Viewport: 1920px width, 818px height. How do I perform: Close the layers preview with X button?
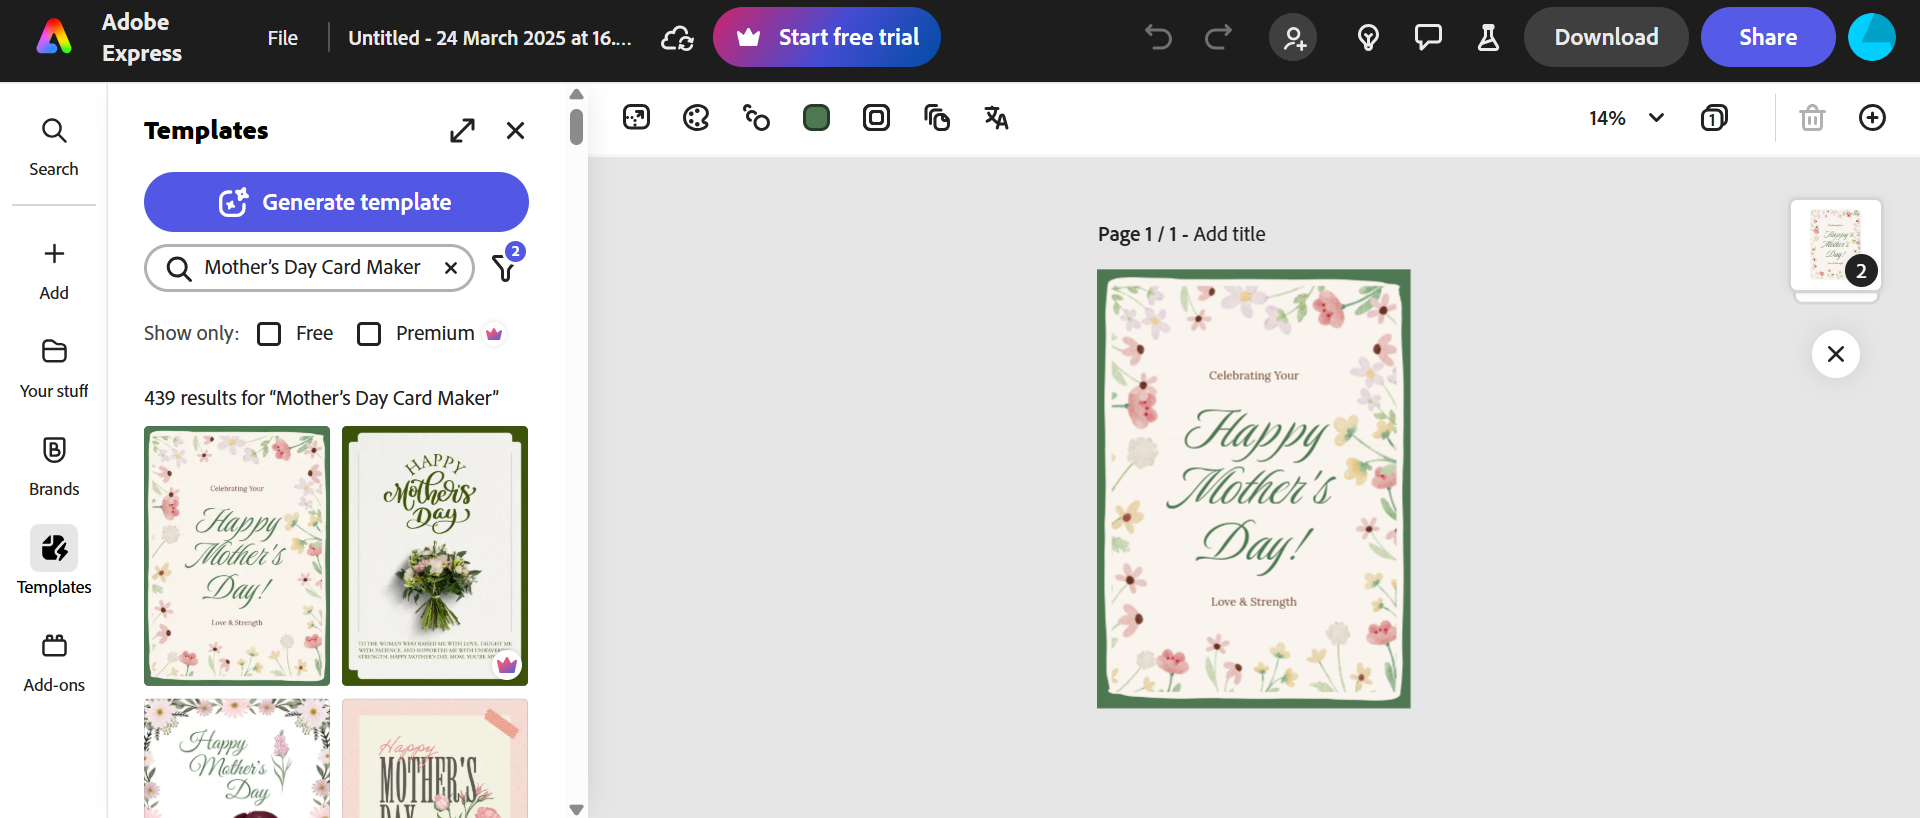pyautogui.click(x=1836, y=354)
